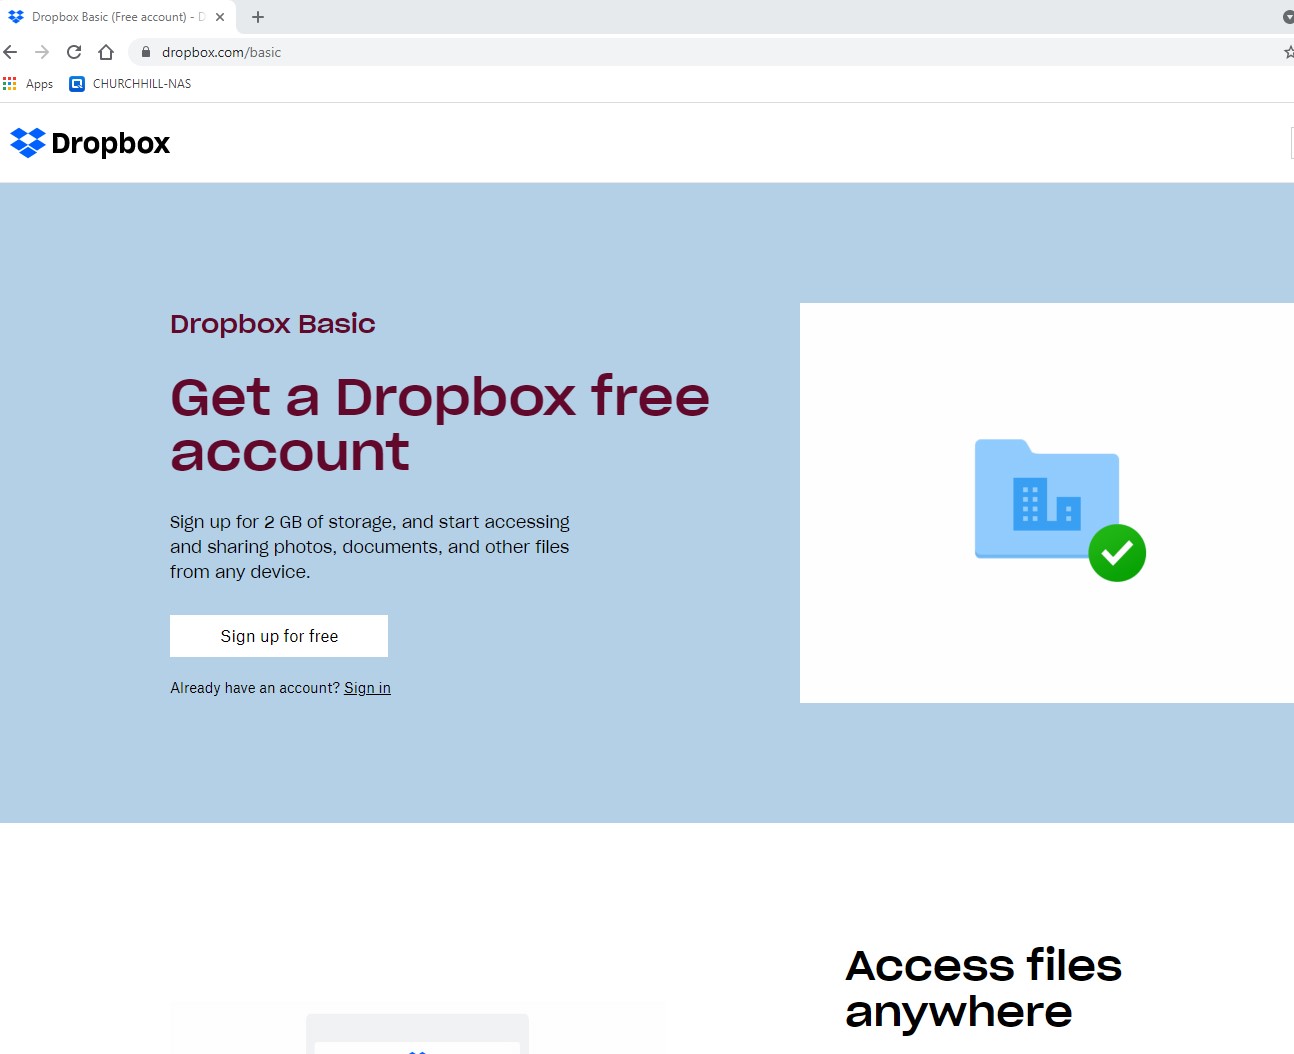The image size is (1294, 1054).
Task: Reload the page with the refresh icon
Action: (74, 52)
